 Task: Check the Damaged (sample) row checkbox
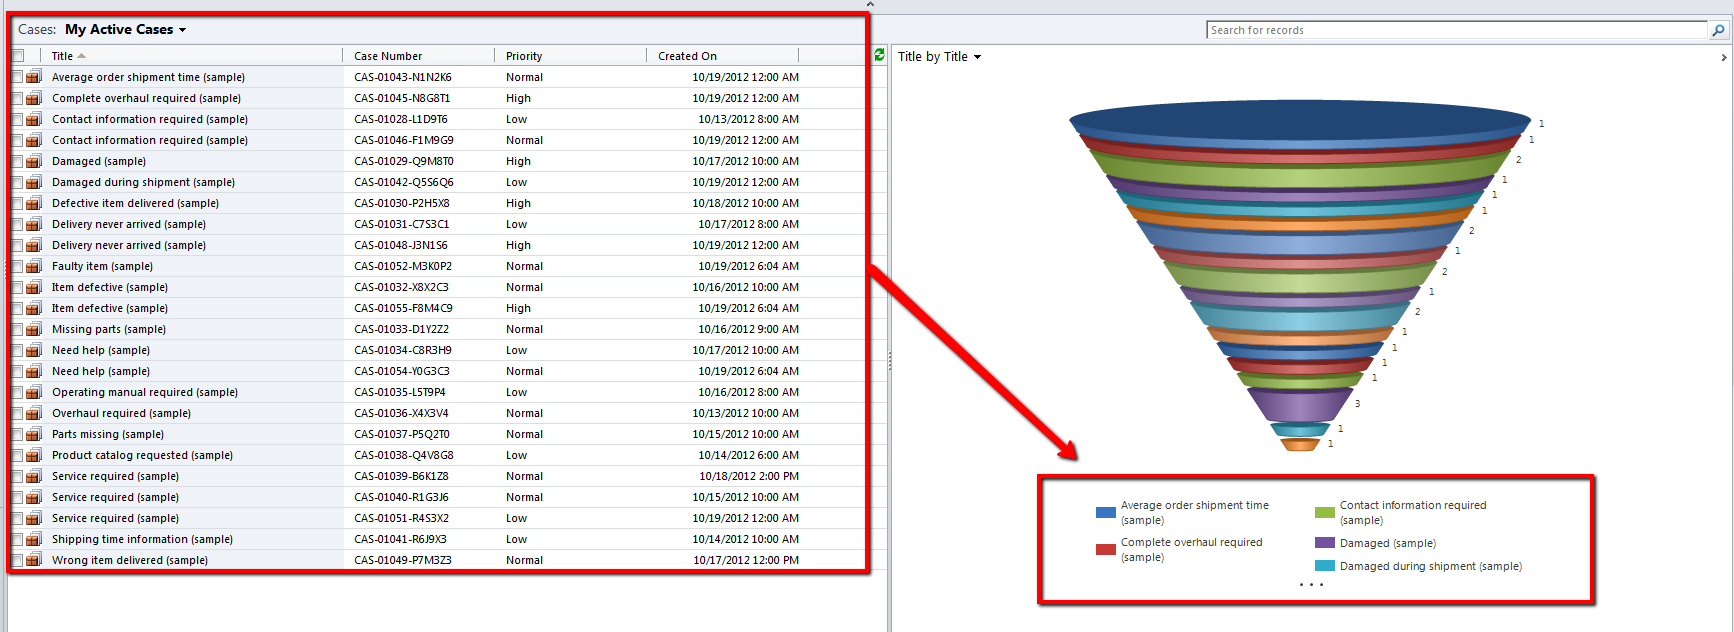pos(17,161)
